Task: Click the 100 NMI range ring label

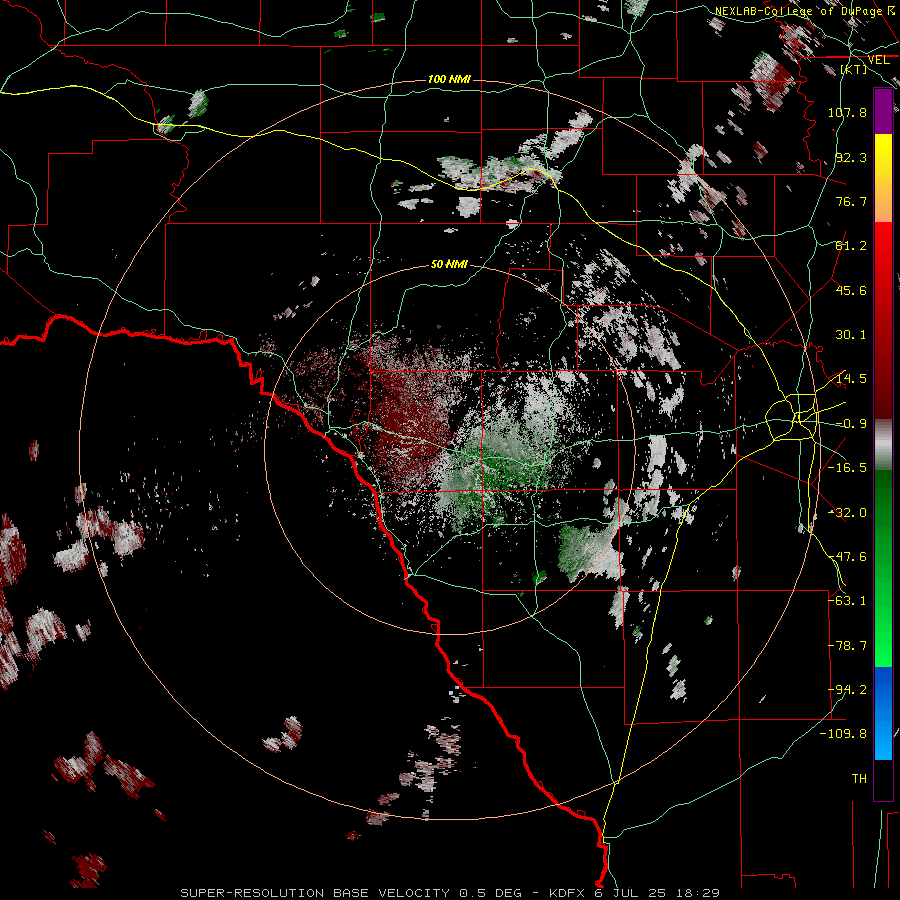Action: tap(449, 79)
